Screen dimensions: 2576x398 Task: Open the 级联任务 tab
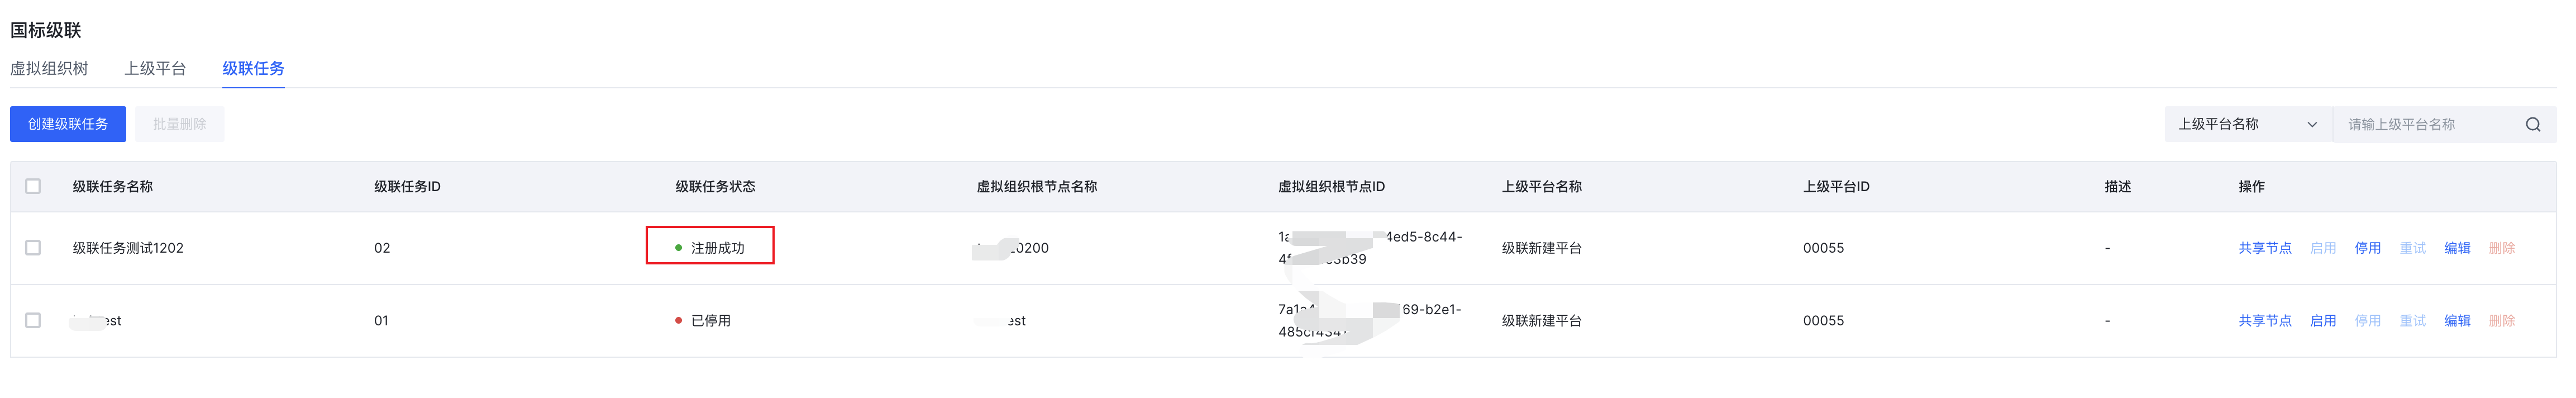pyautogui.click(x=253, y=69)
